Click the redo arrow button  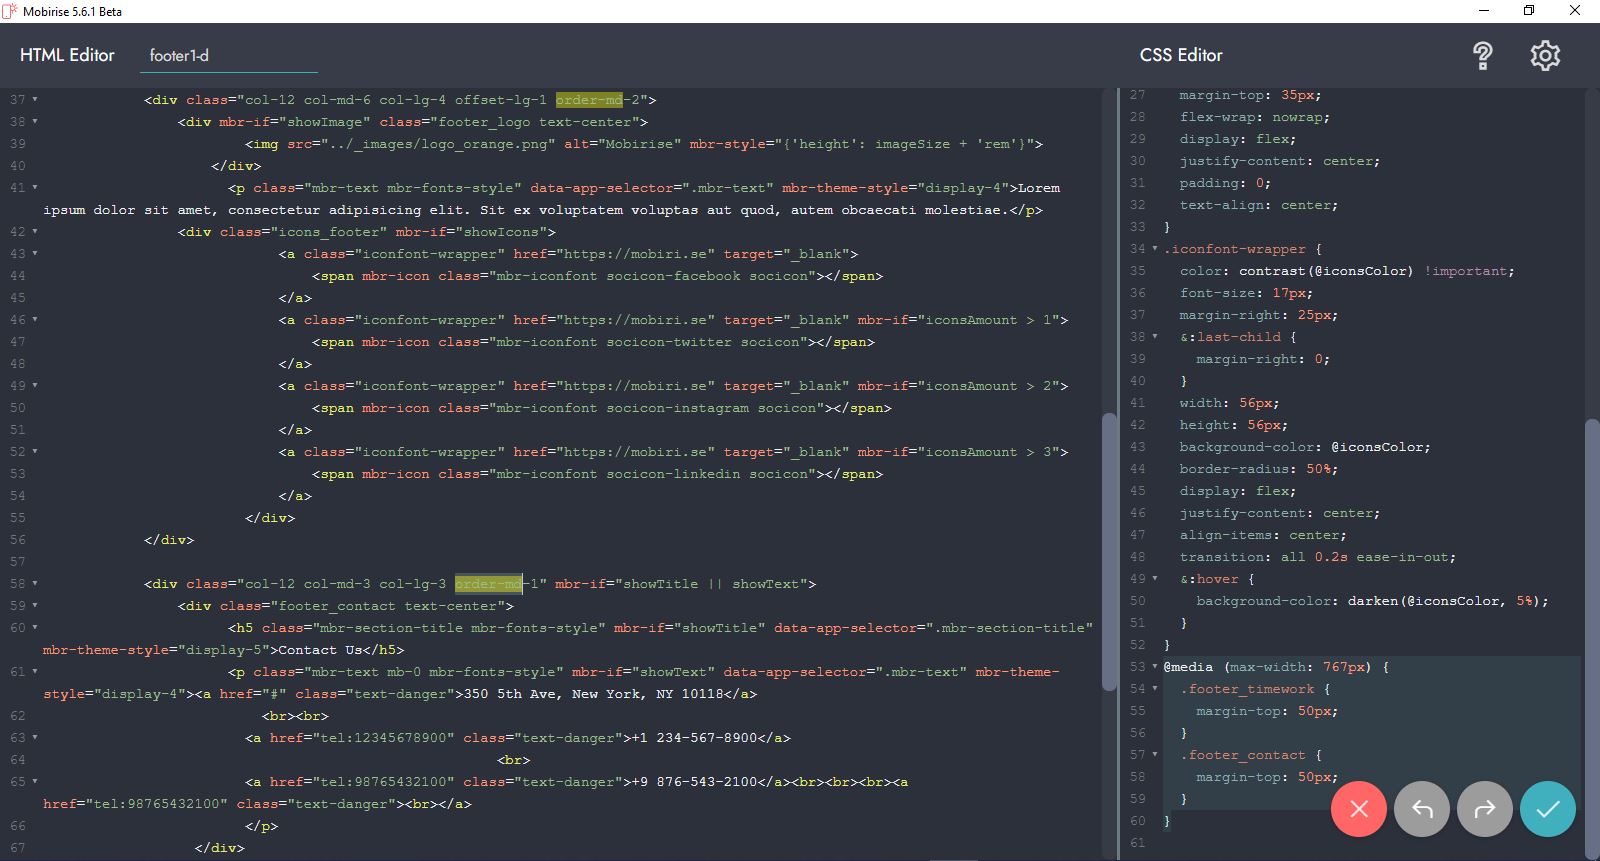[1485, 809]
